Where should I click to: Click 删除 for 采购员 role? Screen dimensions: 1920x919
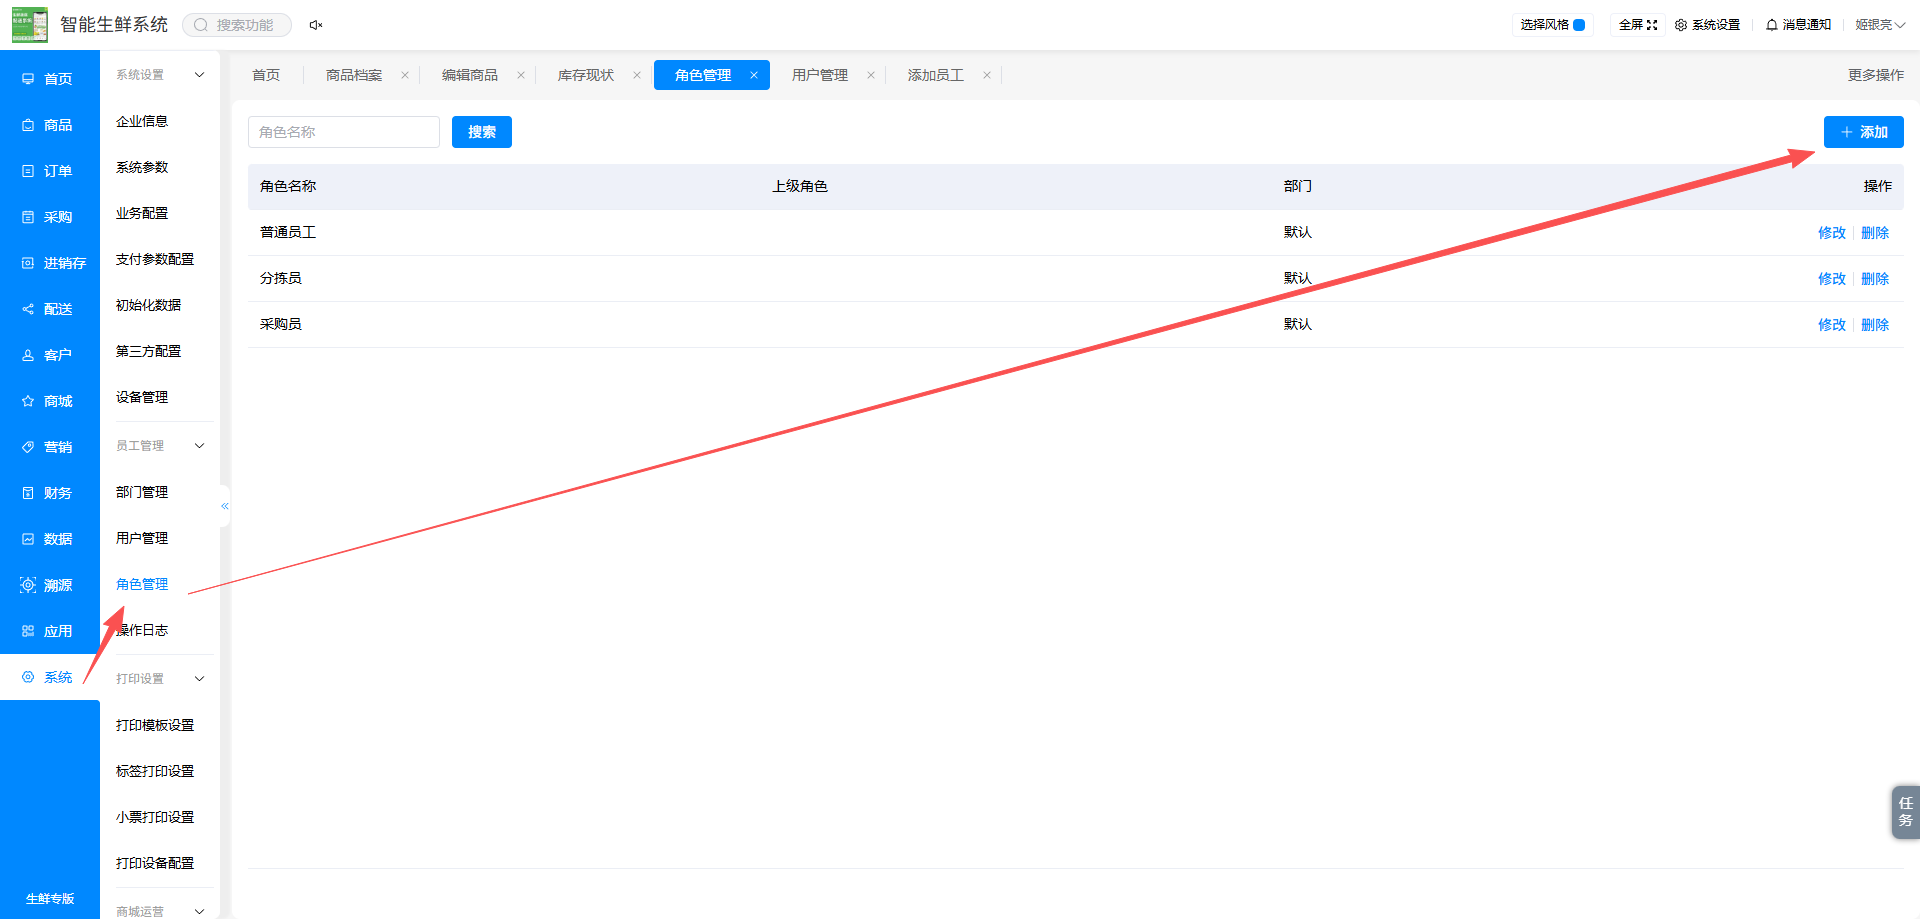point(1875,325)
